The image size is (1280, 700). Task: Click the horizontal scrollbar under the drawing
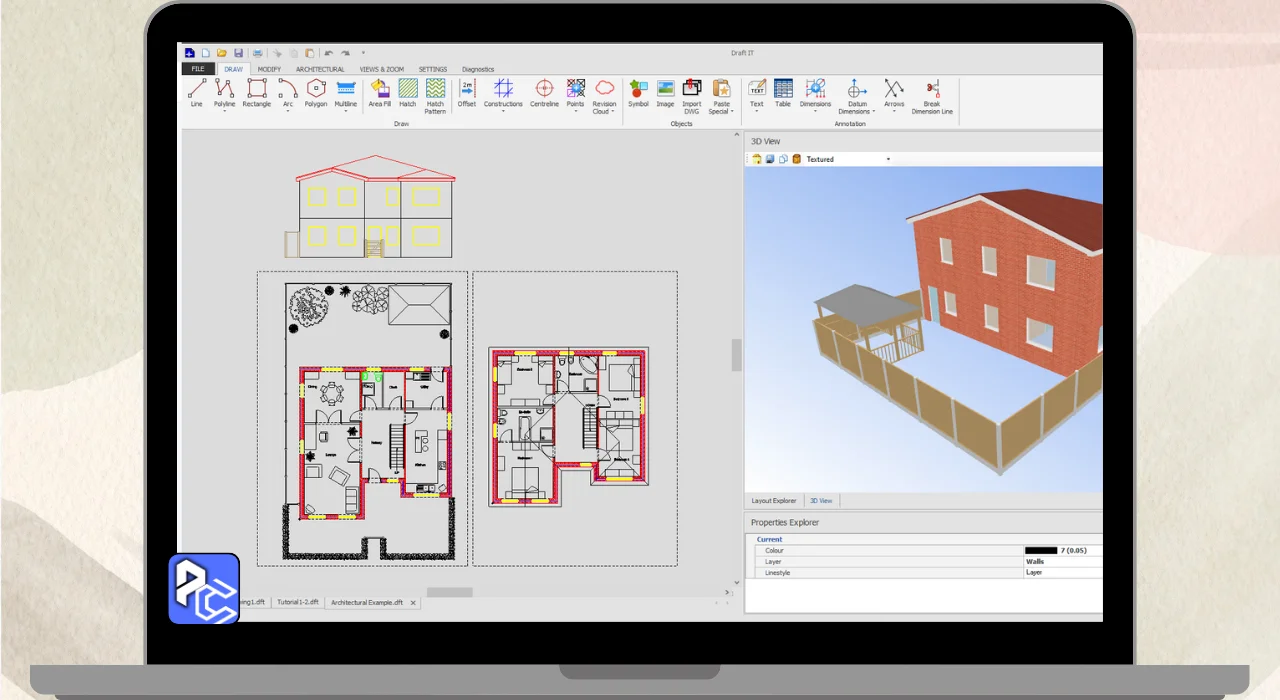click(449, 592)
